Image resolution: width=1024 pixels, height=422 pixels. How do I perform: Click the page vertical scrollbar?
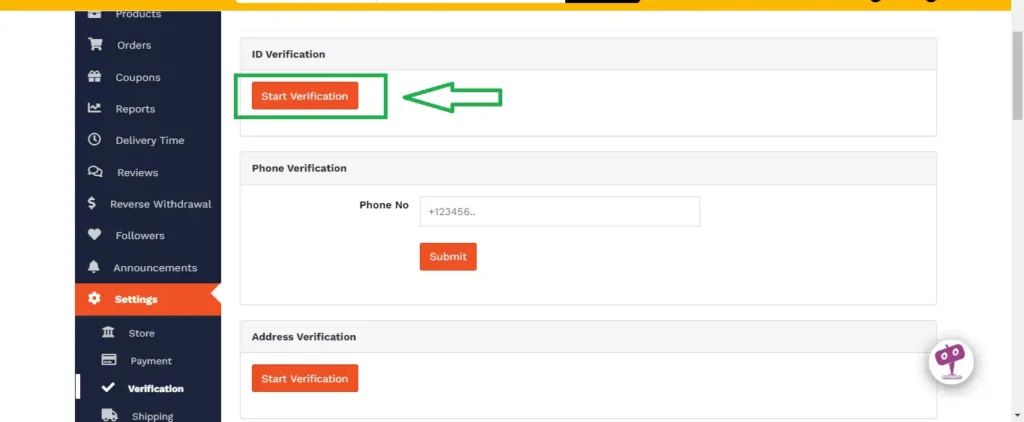pos(1016,200)
